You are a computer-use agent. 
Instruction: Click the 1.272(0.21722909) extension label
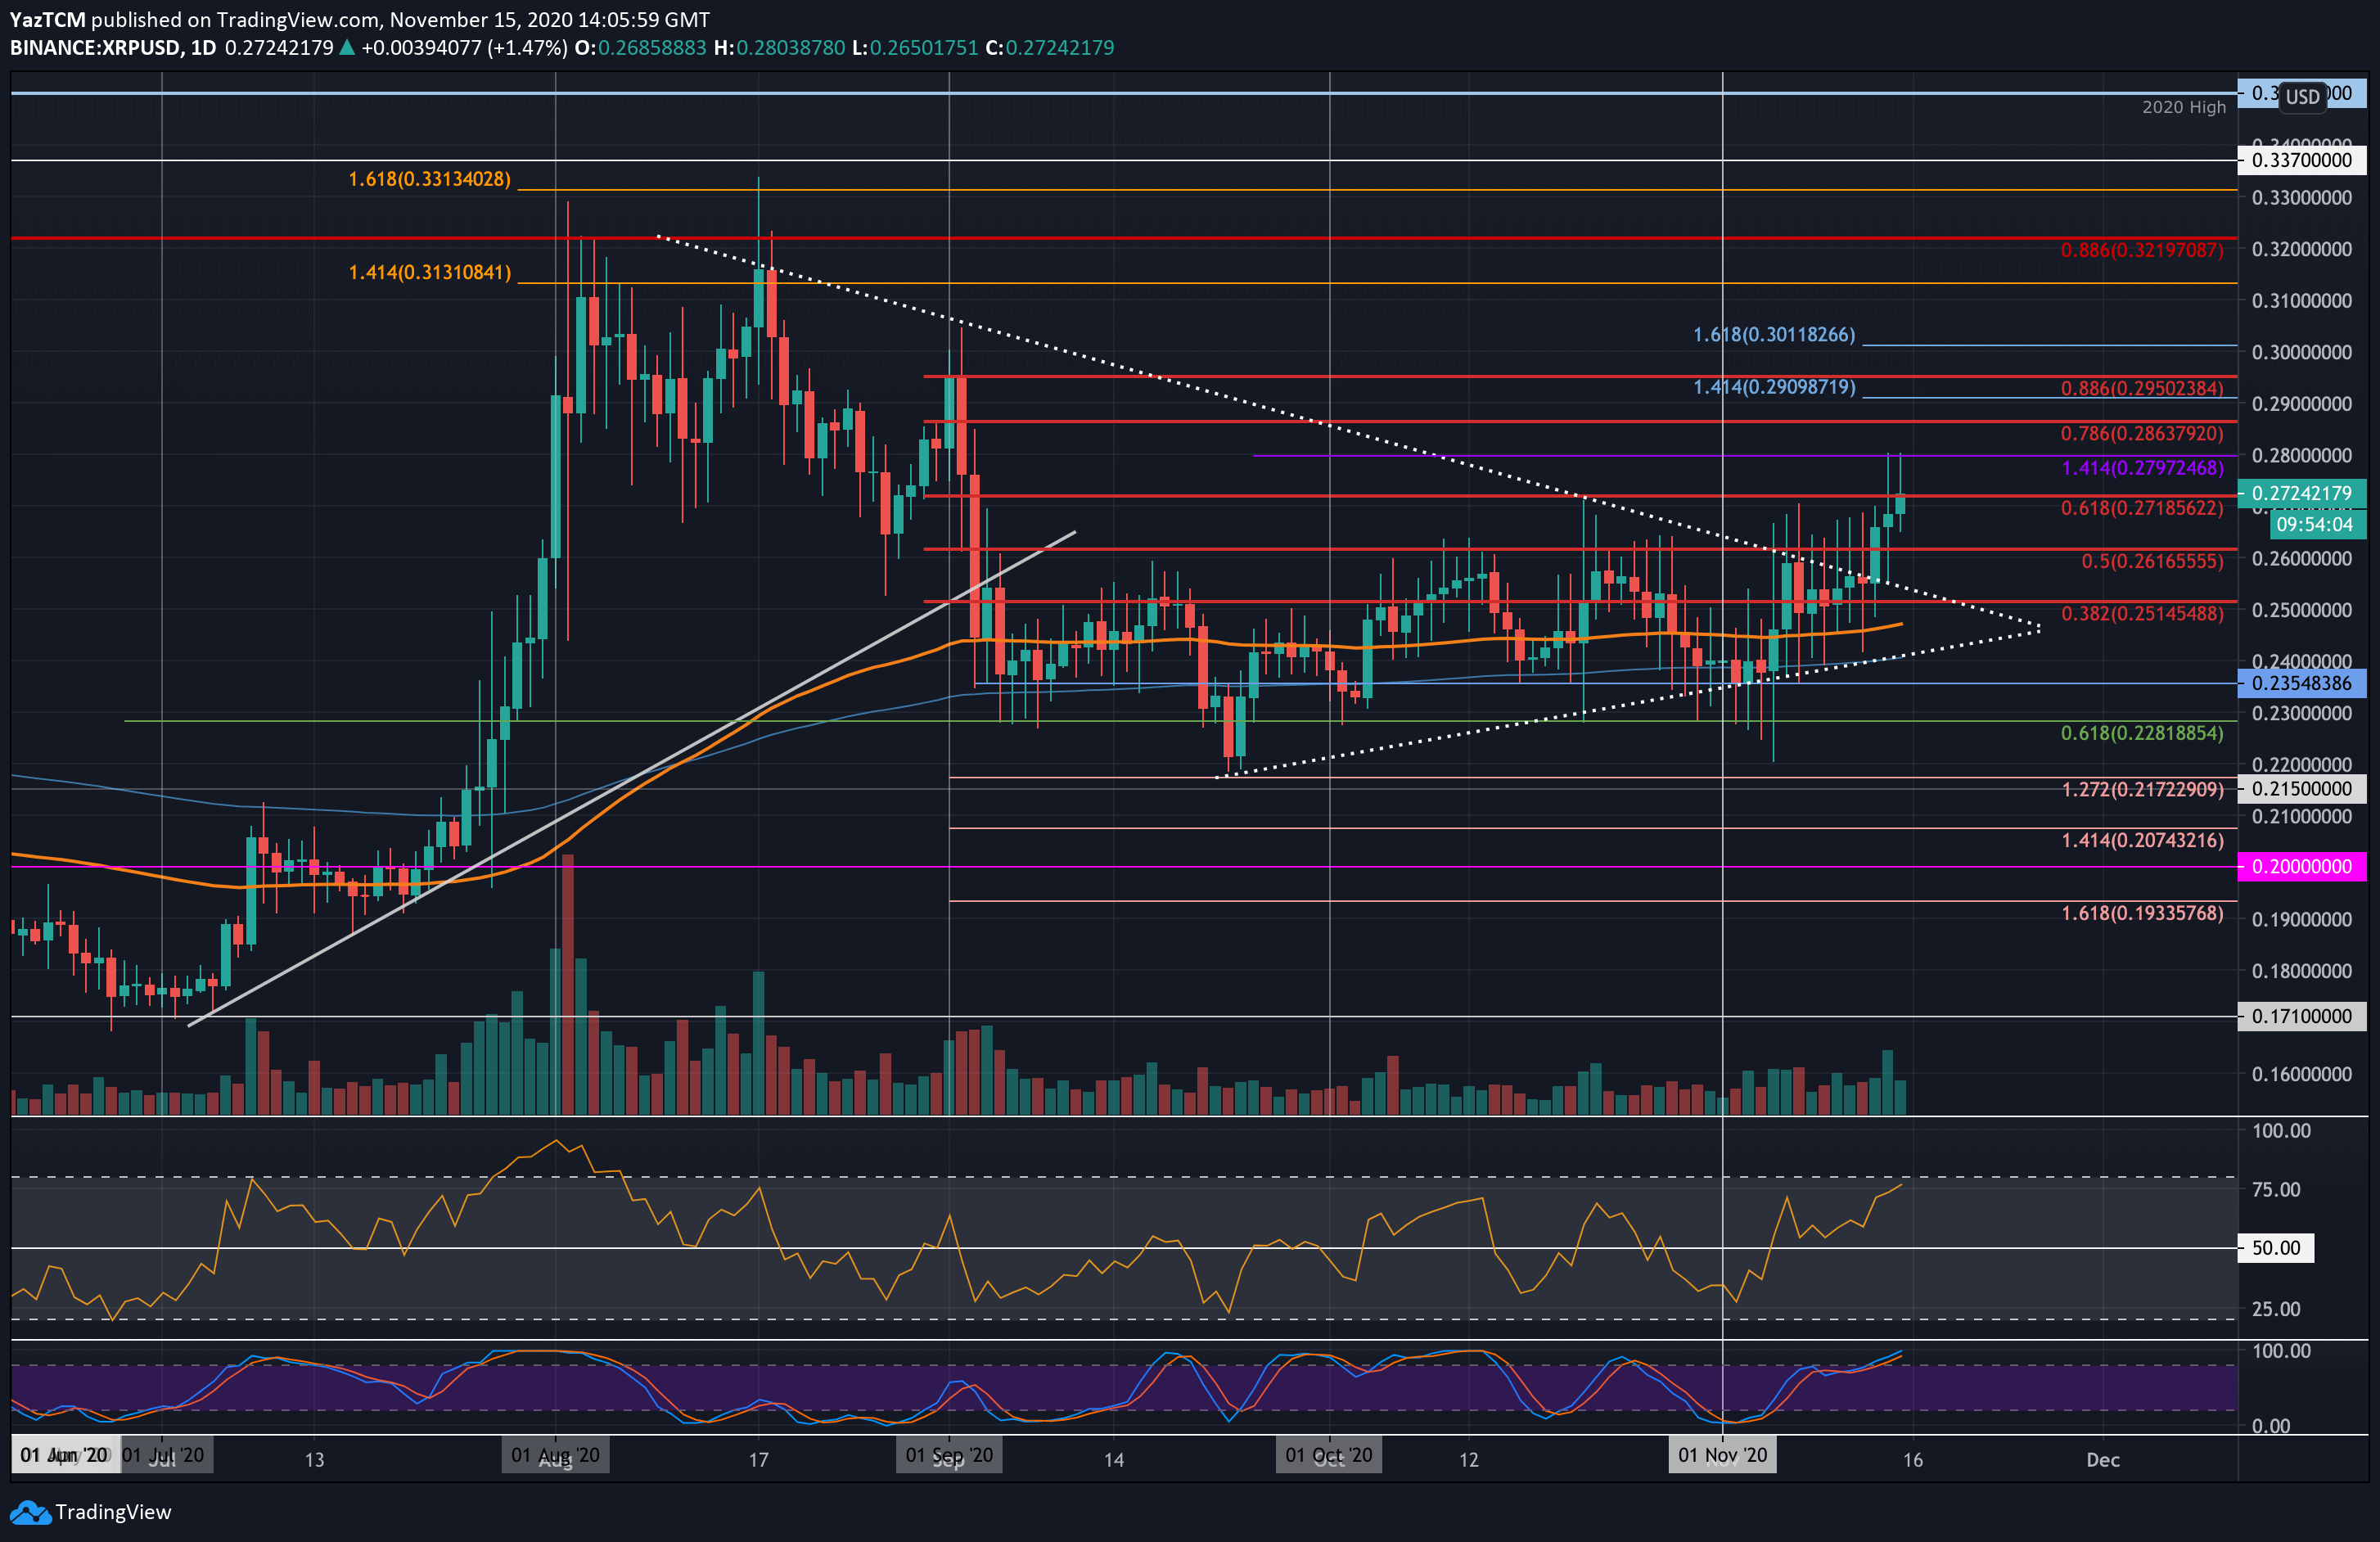2142,789
